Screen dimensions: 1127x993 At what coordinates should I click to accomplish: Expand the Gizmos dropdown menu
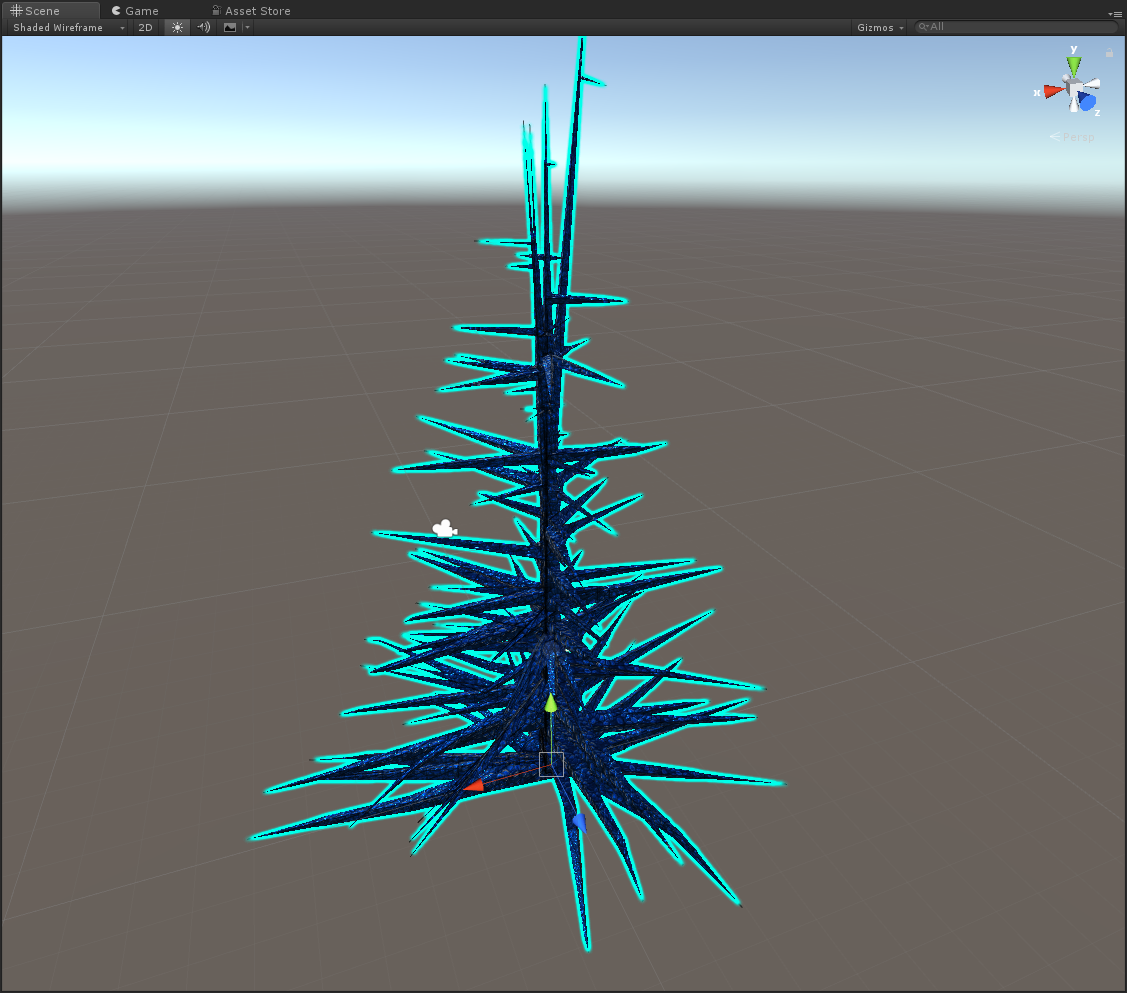tap(880, 27)
